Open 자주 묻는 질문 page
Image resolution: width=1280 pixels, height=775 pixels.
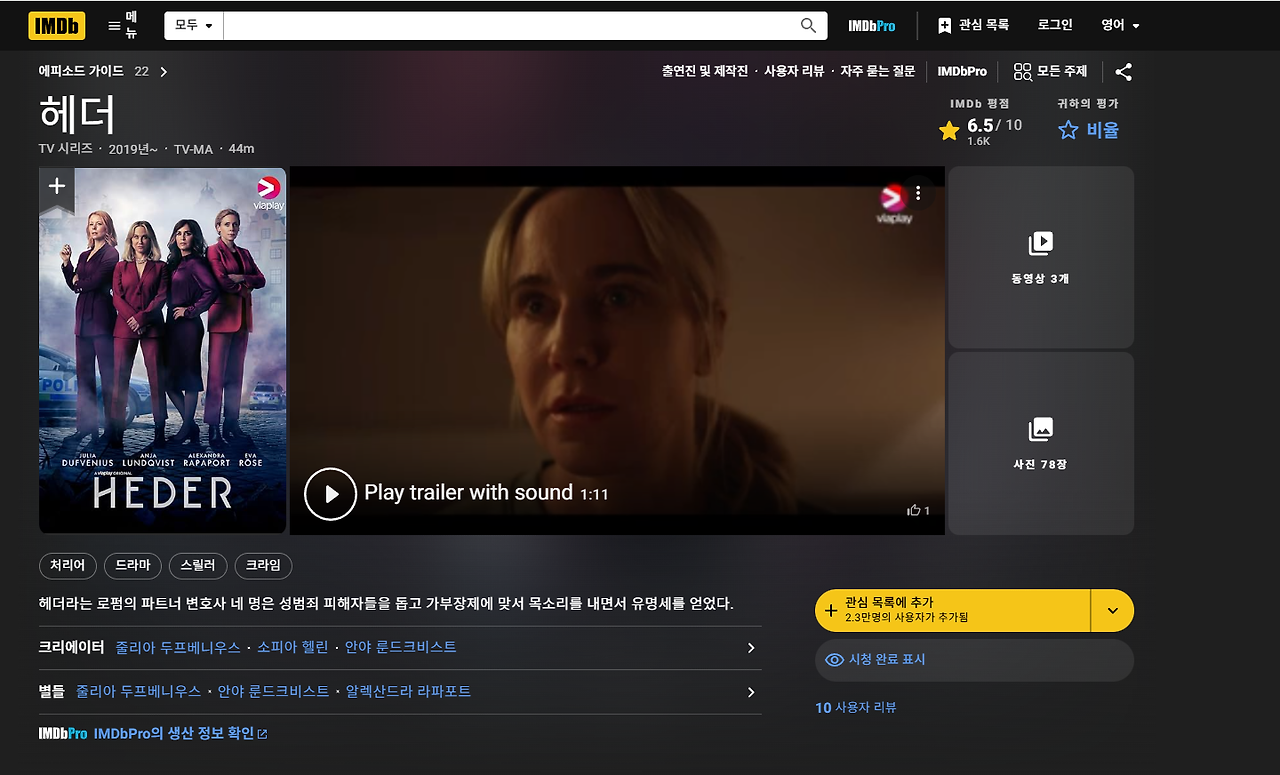click(877, 71)
